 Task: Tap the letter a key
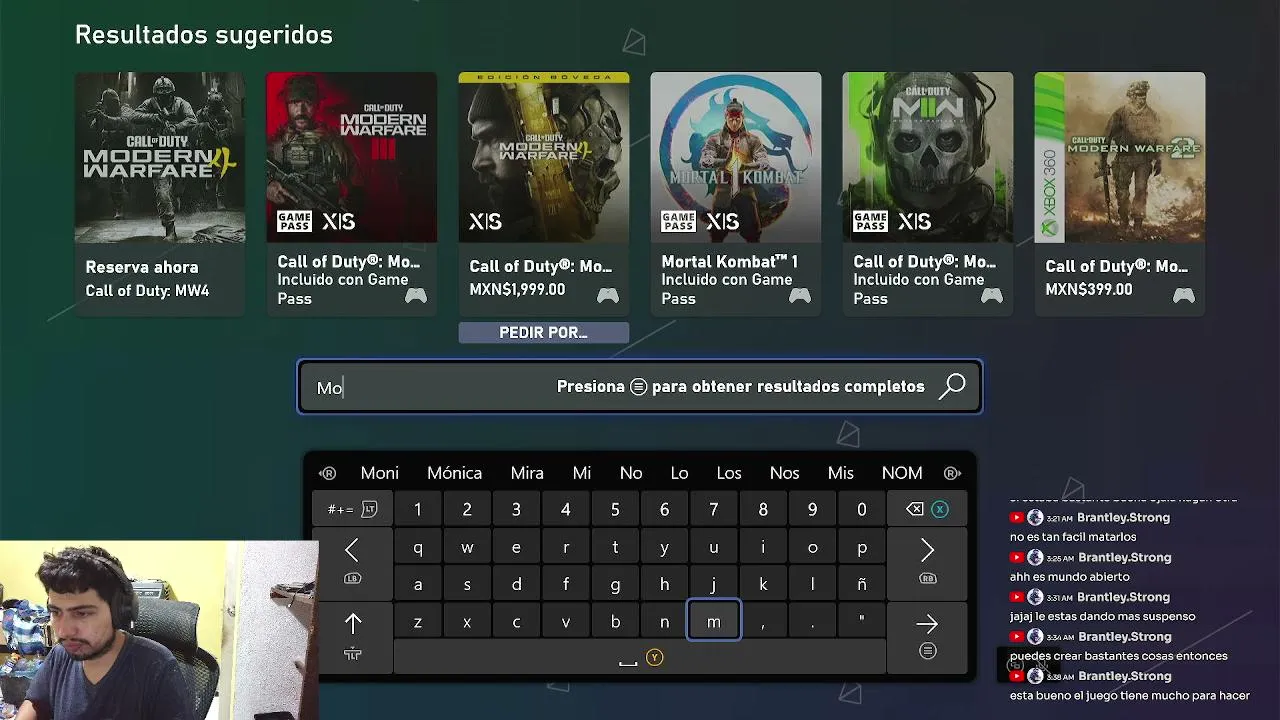pyautogui.click(x=418, y=584)
